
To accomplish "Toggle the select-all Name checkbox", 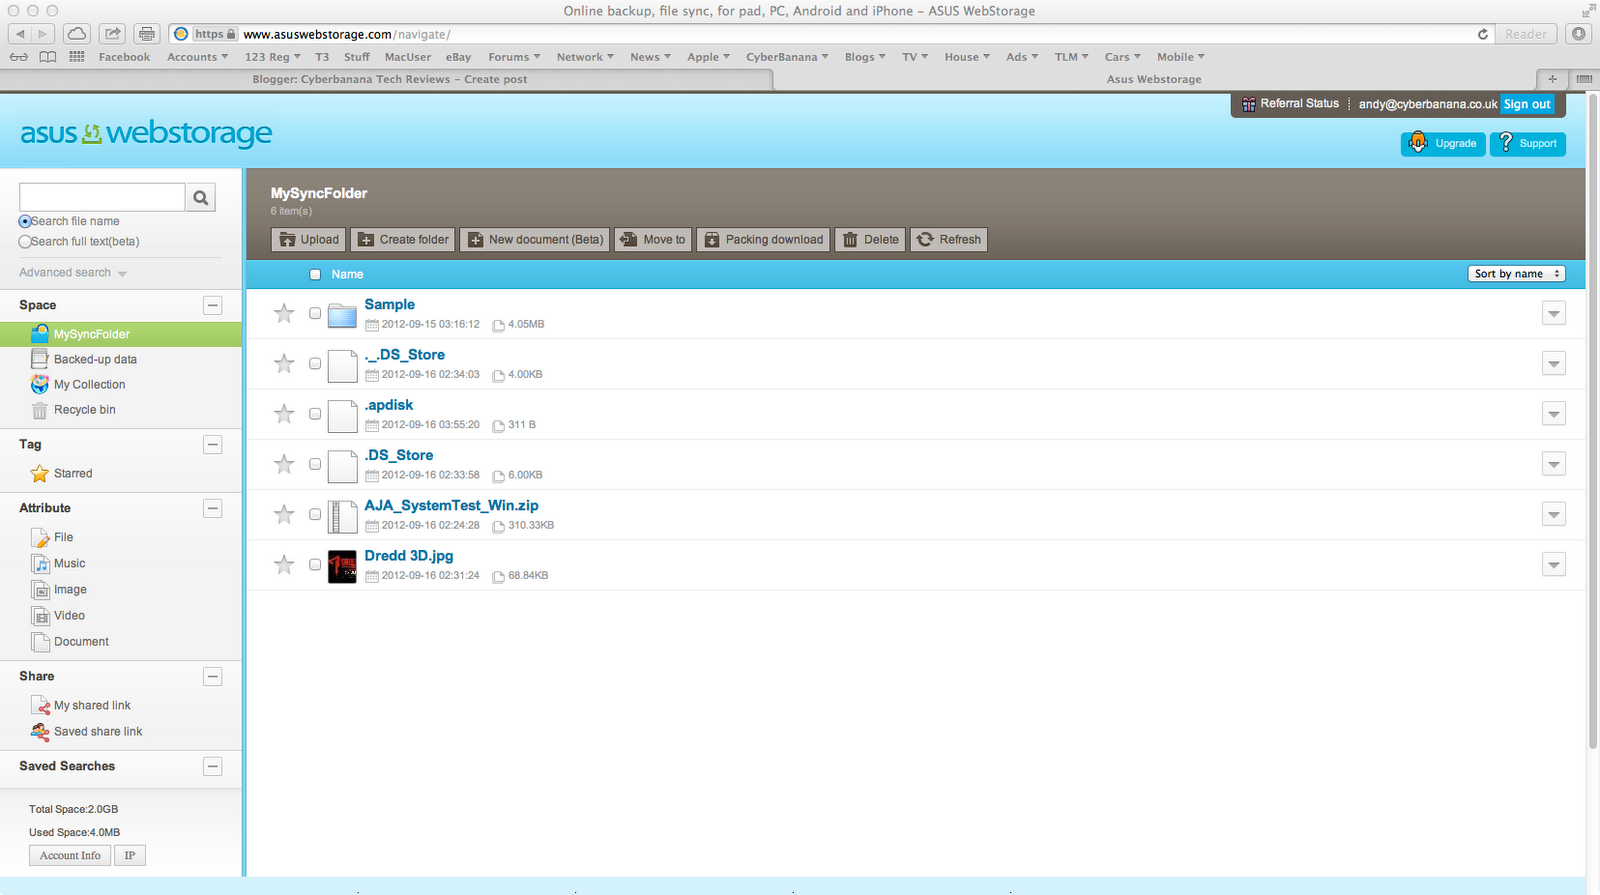I will pyautogui.click(x=315, y=274).
